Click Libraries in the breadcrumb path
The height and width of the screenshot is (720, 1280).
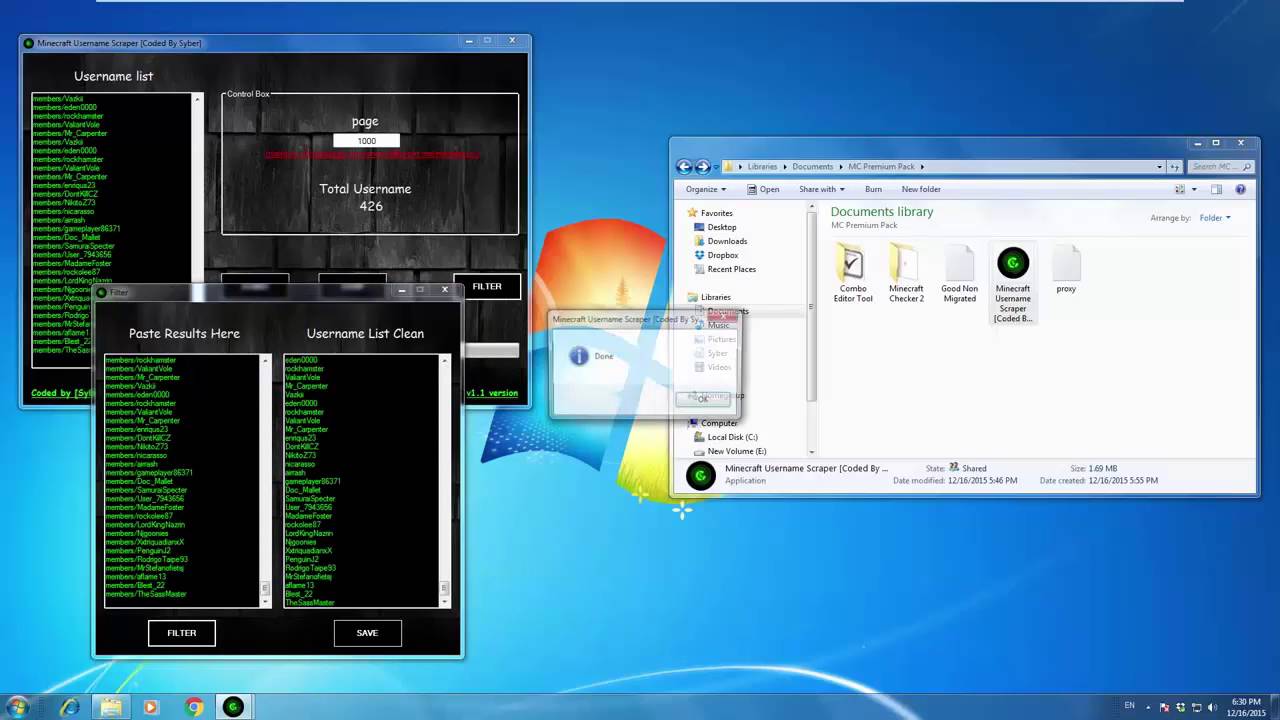point(762,167)
